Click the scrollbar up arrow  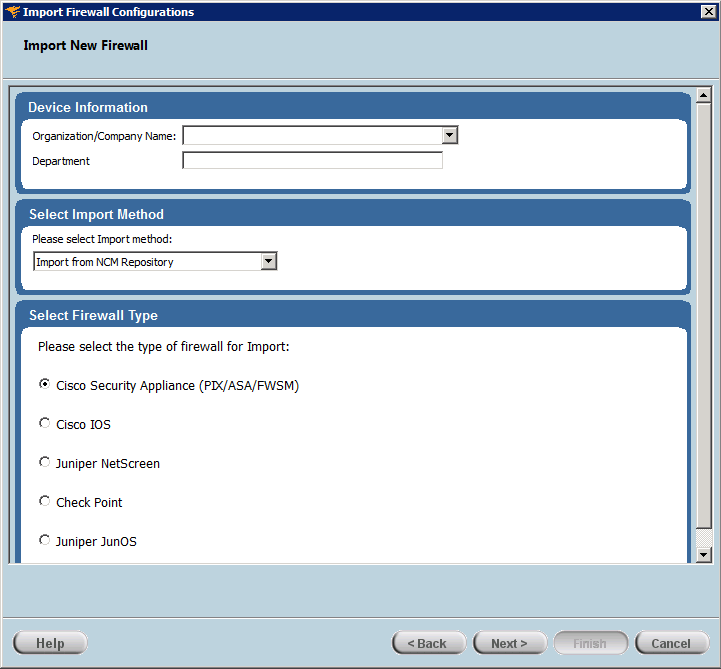point(704,95)
